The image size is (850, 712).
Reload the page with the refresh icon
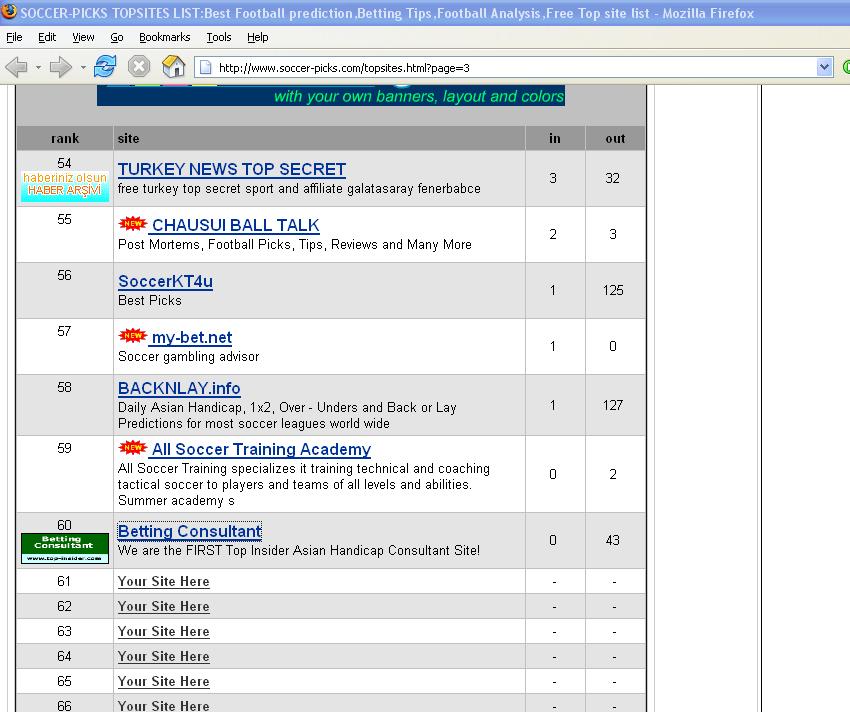(x=104, y=67)
